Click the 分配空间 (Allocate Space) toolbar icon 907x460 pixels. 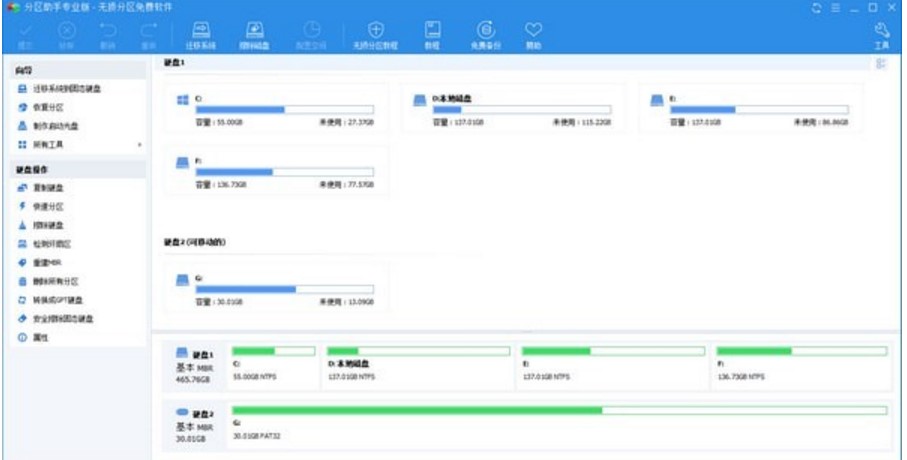[x=311, y=36]
